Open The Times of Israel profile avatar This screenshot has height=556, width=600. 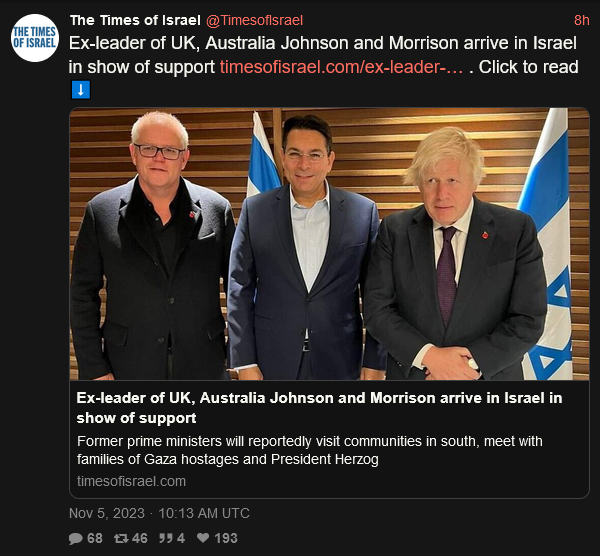pos(35,38)
